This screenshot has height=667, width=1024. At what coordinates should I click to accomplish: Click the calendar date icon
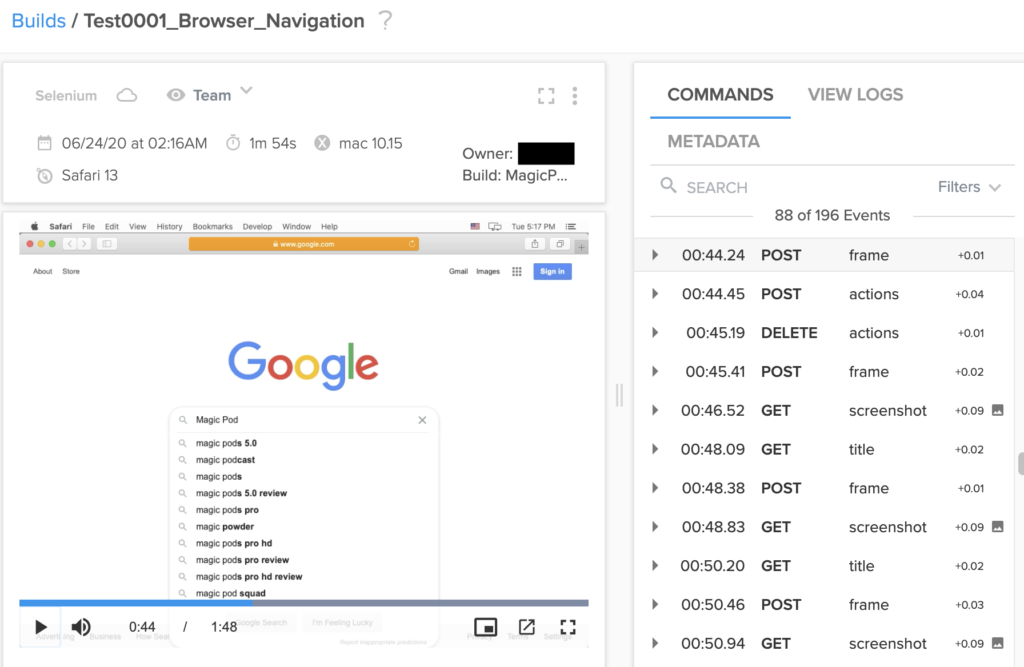pyautogui.click(x=44, y=143)
